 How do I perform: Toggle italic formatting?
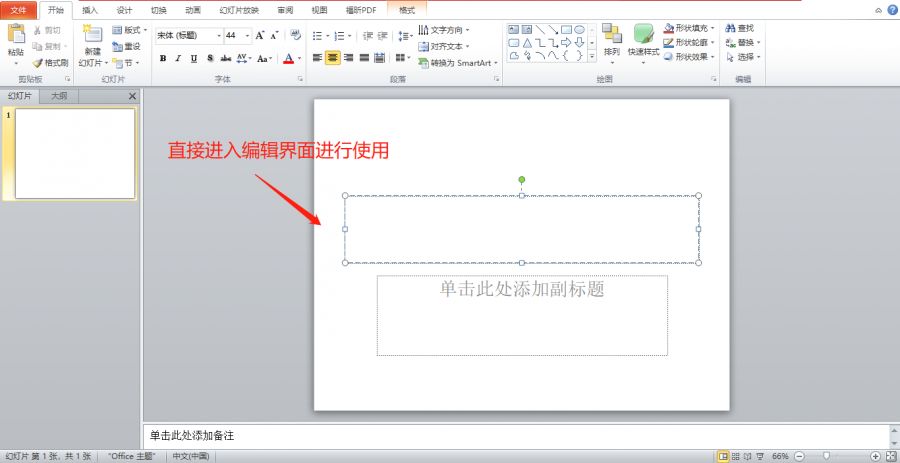[178, 58]
